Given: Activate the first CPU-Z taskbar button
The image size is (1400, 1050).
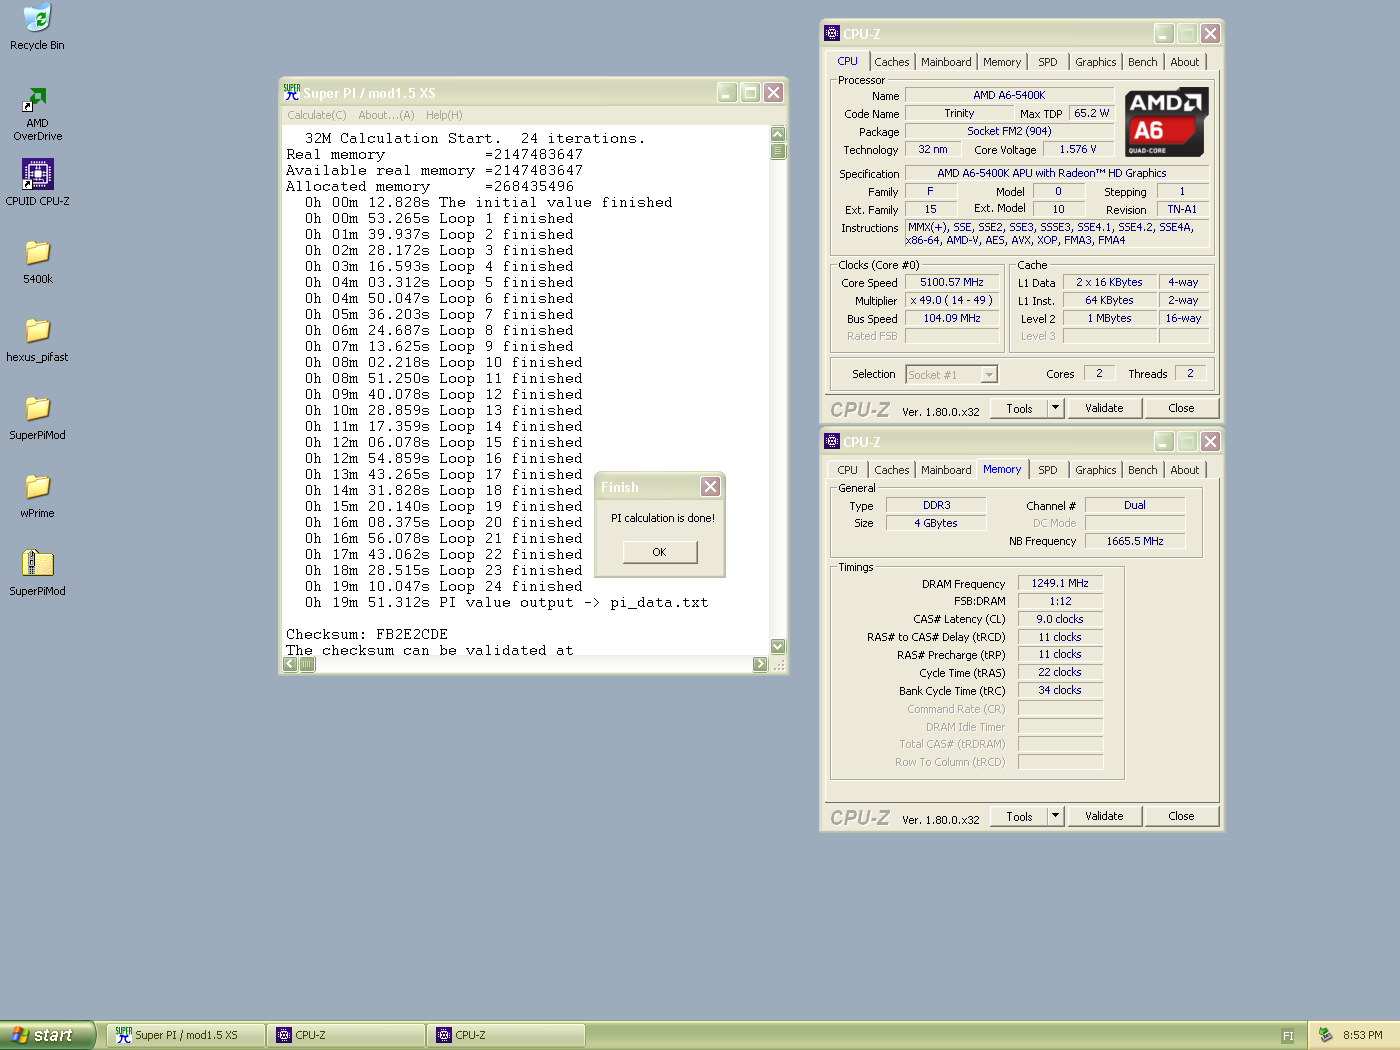Looking at the screenshot, I should [x=346, y=1035].
